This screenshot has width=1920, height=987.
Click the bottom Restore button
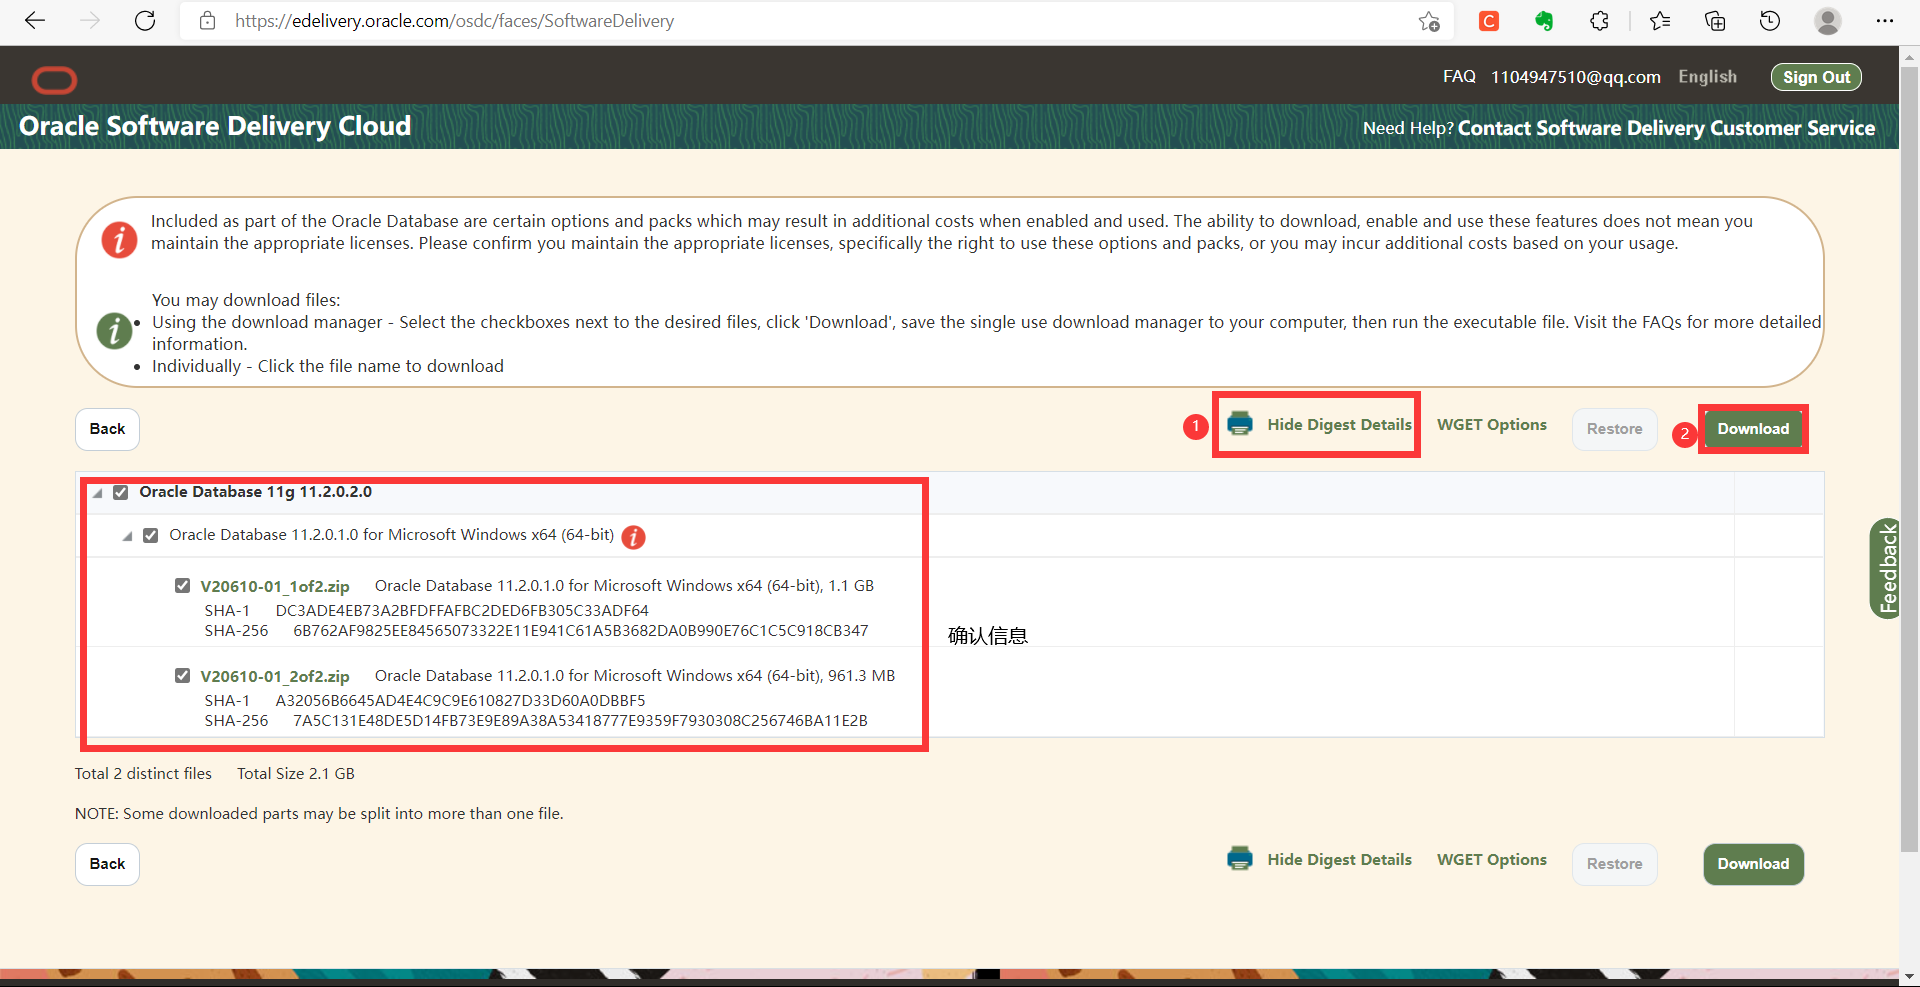[1614, 864]
